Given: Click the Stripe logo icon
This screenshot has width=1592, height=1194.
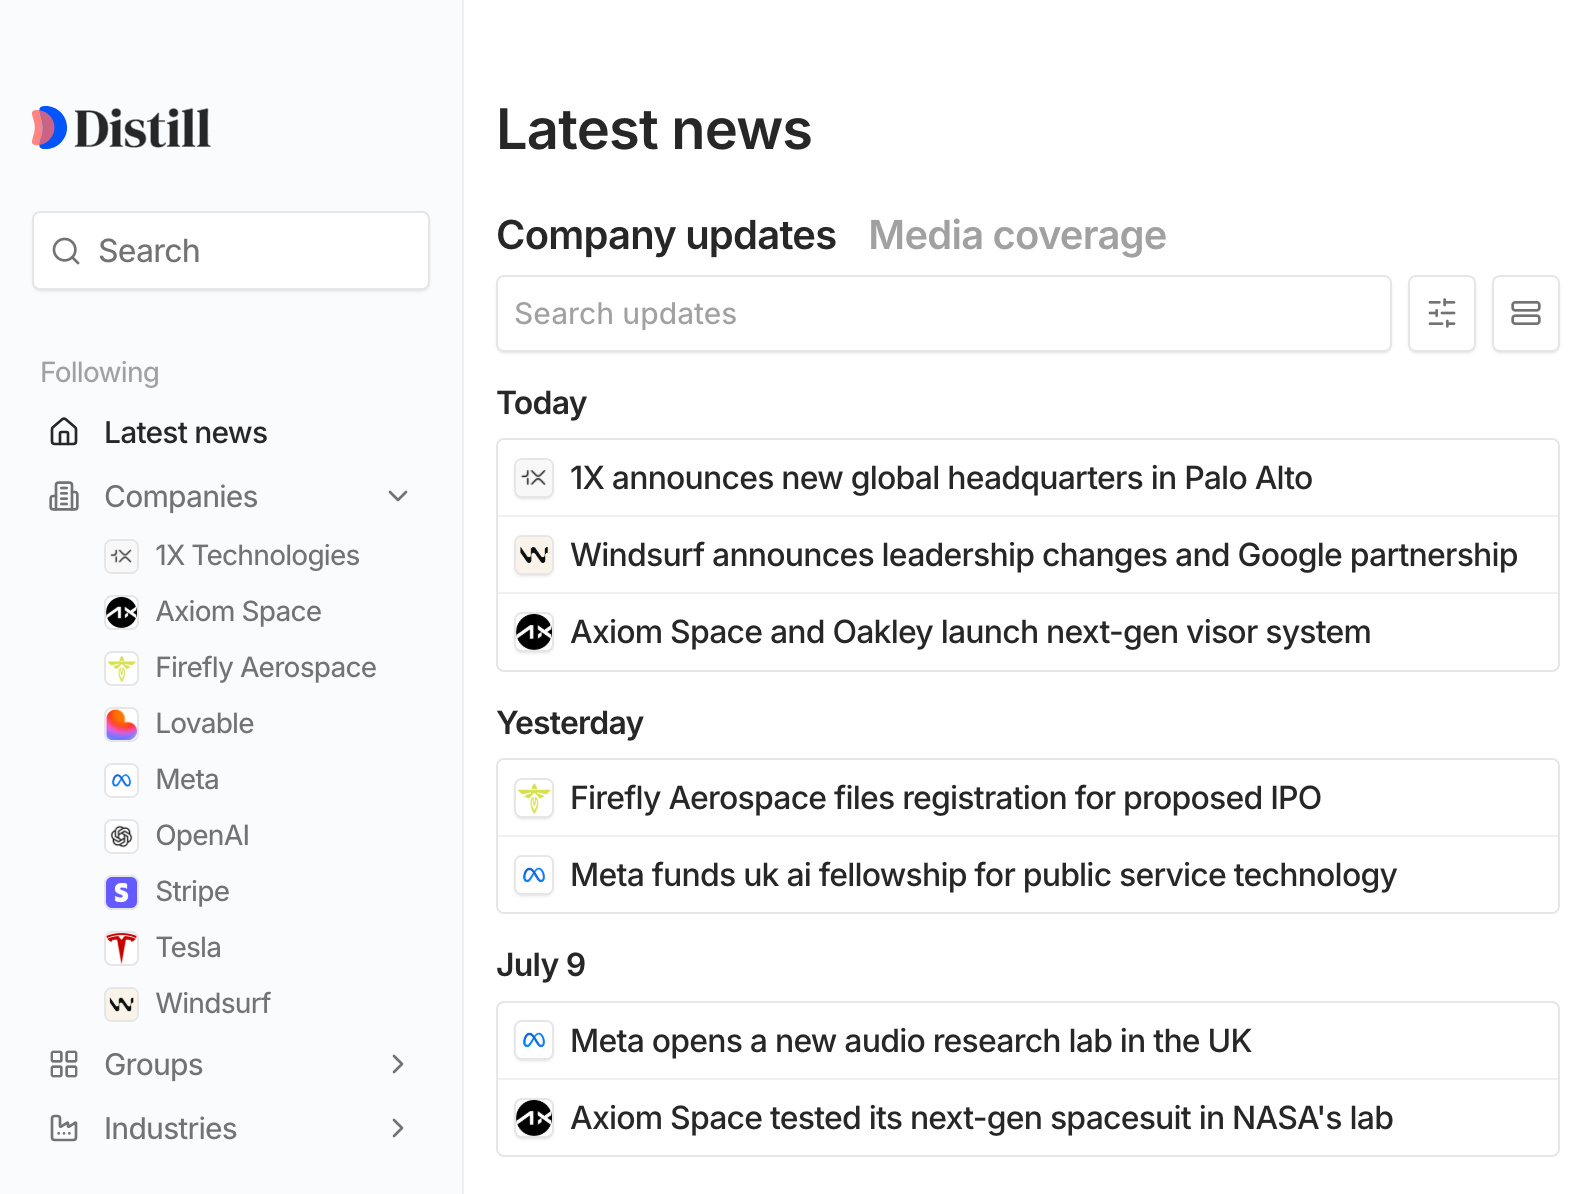Looking at the screenshot, I should pos(122,892).
